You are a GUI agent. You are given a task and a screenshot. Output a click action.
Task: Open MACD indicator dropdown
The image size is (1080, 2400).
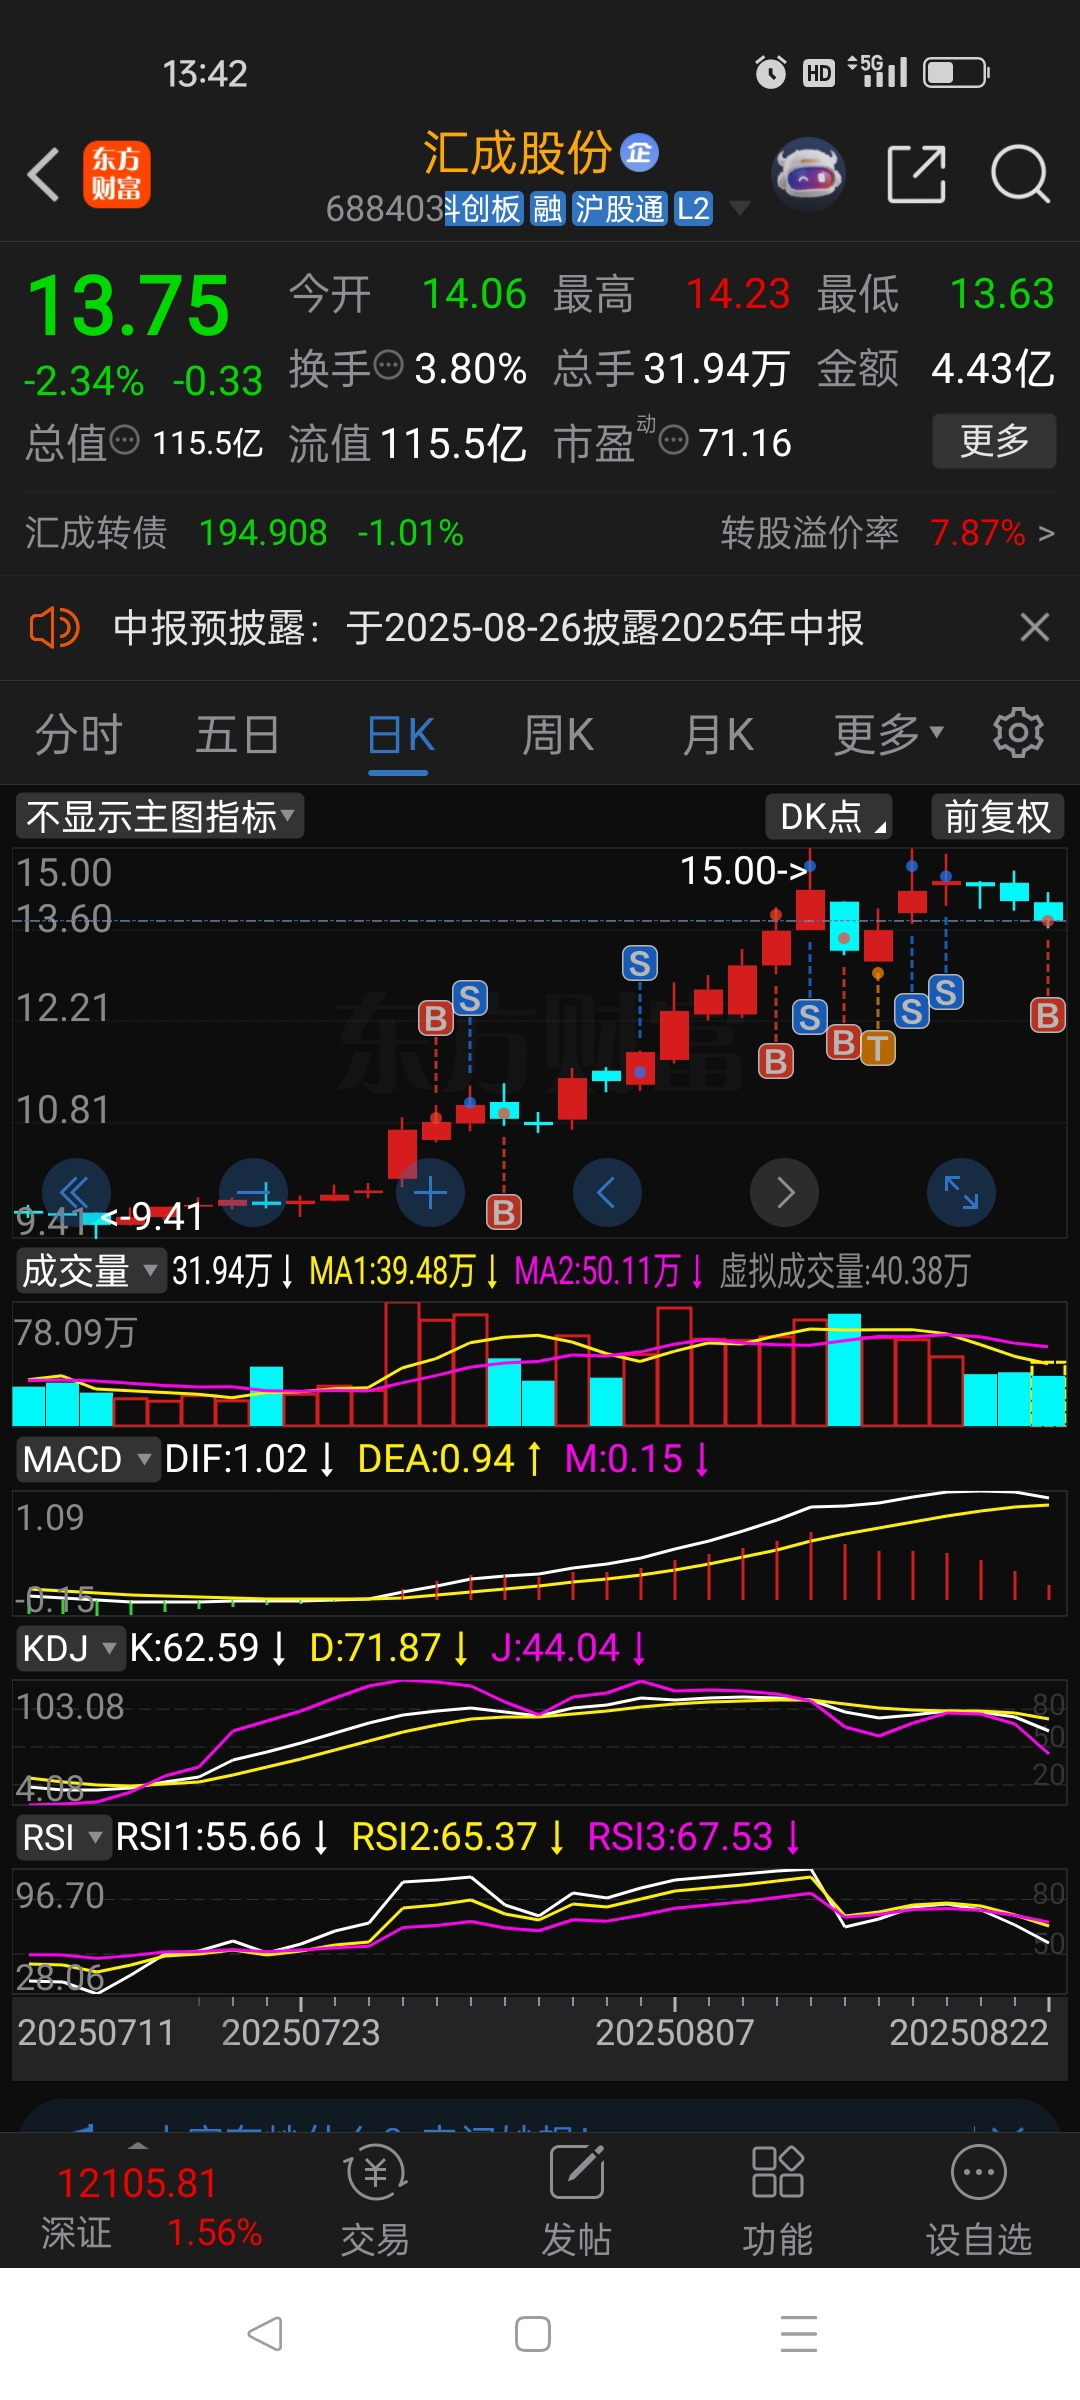[87, 1459]
